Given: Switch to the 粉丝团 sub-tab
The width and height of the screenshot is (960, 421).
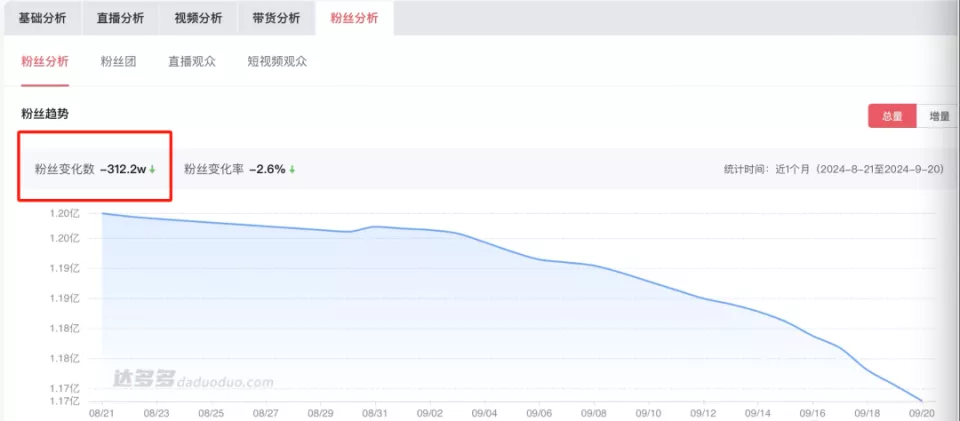Looking at the screenshot, I should tap(118, 62).
